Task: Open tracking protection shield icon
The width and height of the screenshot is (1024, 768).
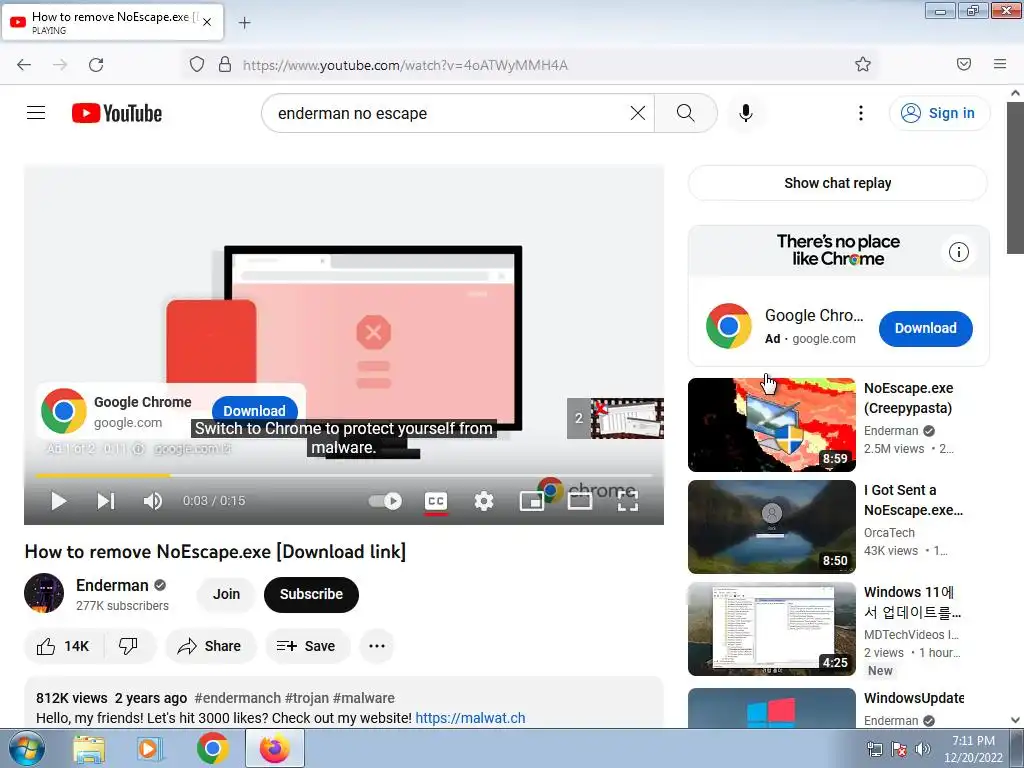Action: pyautogui.click(x=197, y=64)
